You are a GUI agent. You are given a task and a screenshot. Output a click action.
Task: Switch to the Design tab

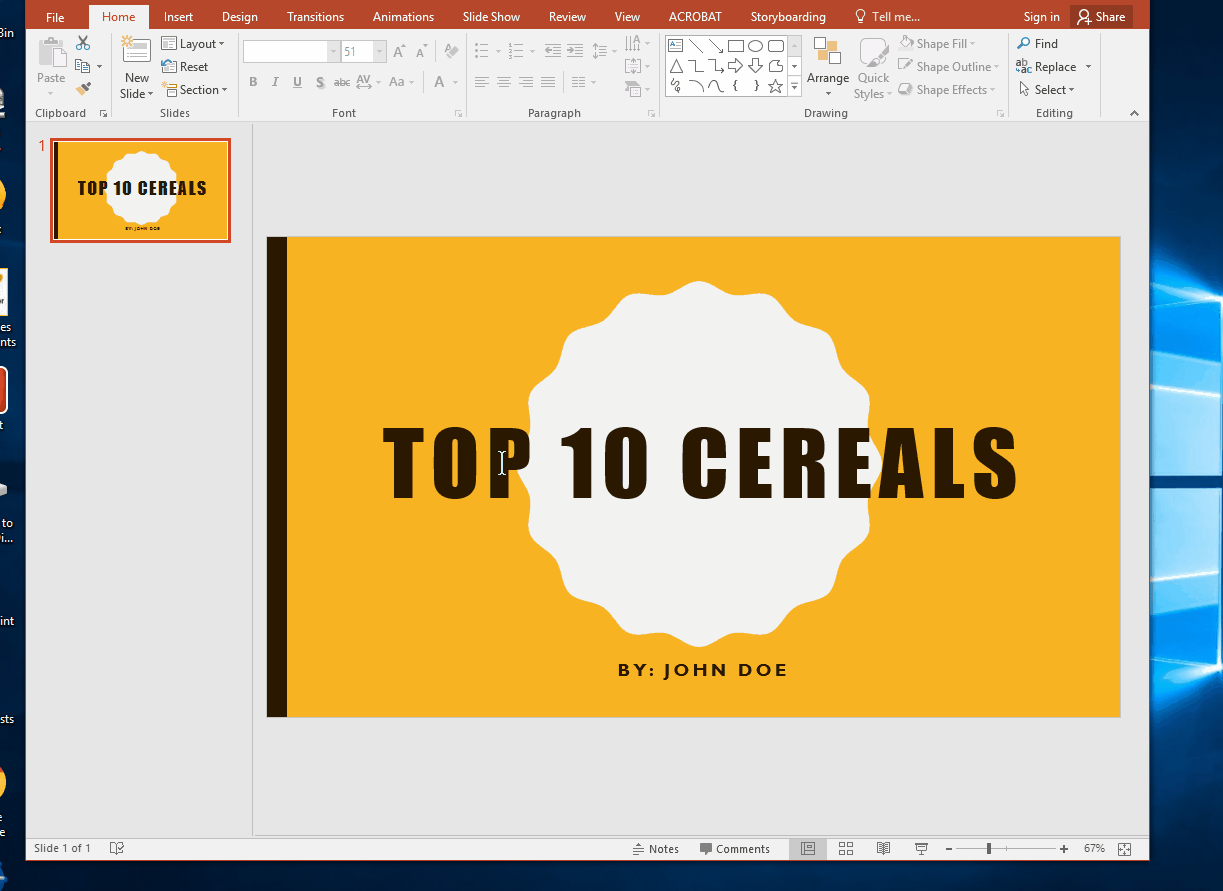pyautogui.click(x=240, y=17)
